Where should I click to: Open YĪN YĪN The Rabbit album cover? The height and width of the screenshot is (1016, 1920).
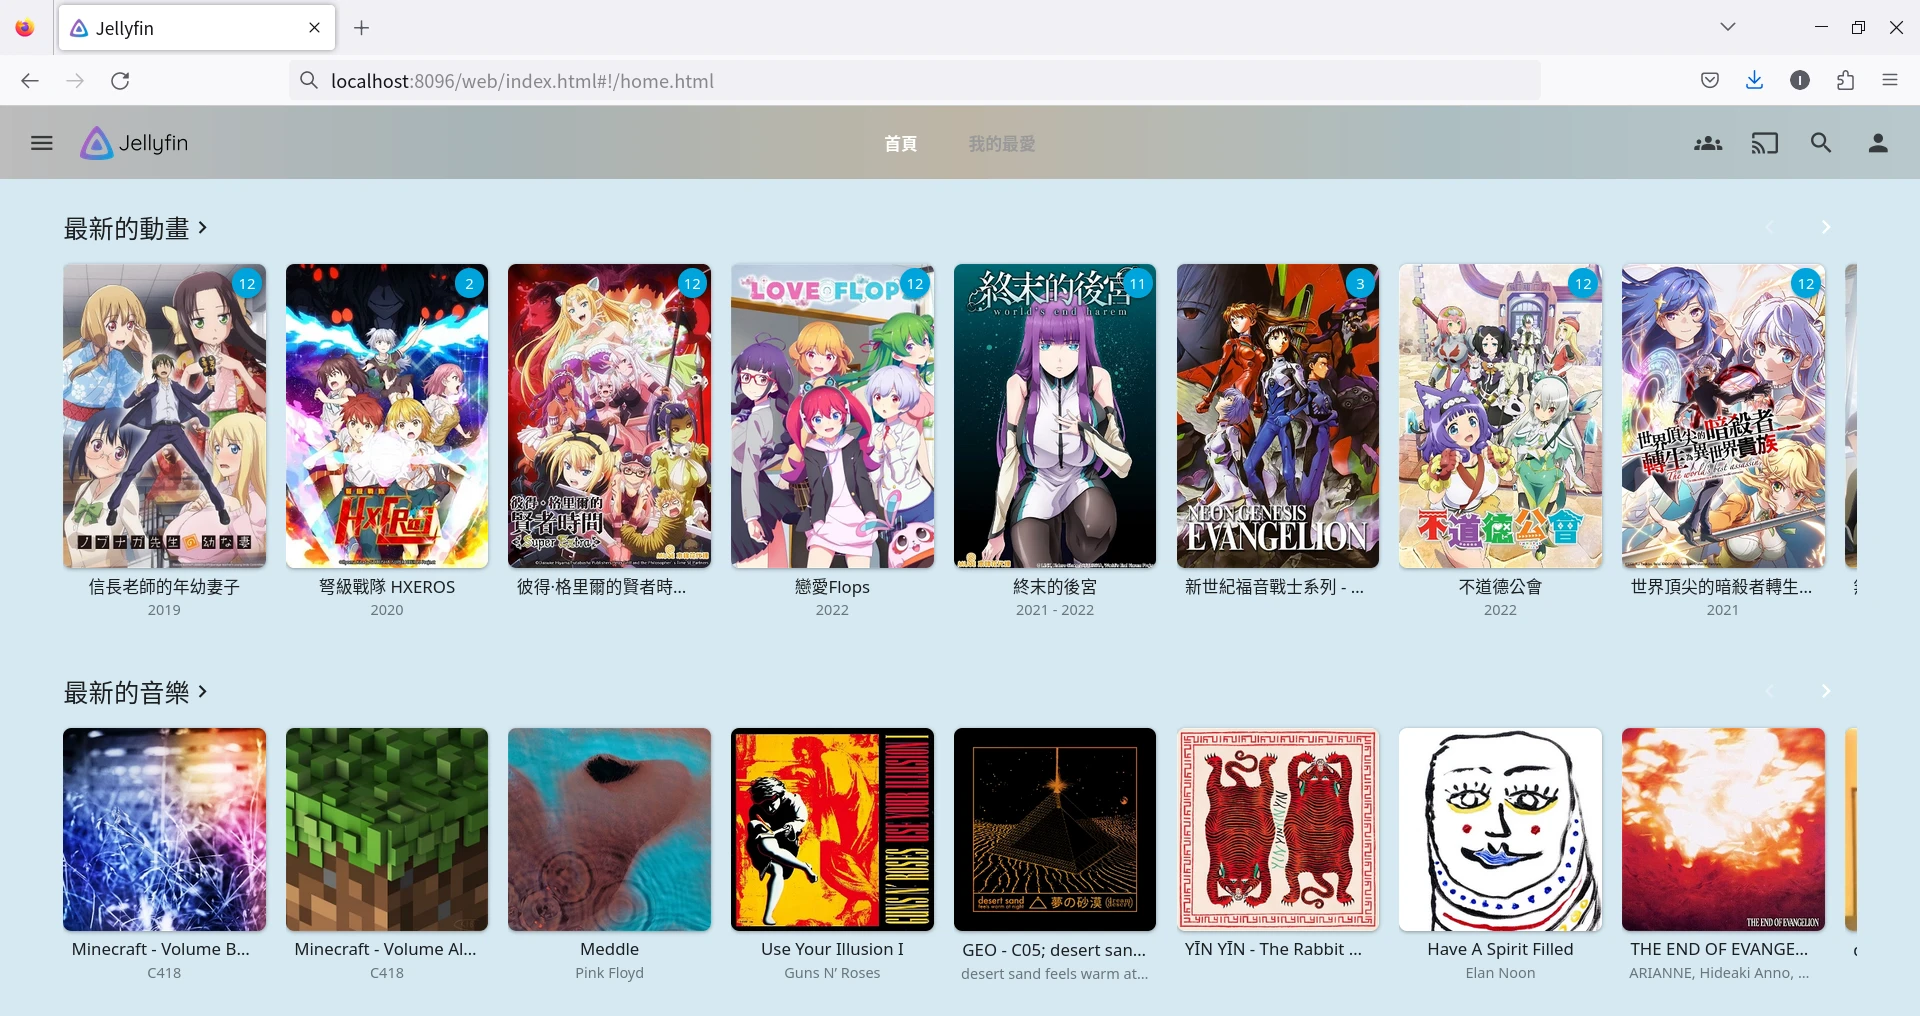[1278, 830]
